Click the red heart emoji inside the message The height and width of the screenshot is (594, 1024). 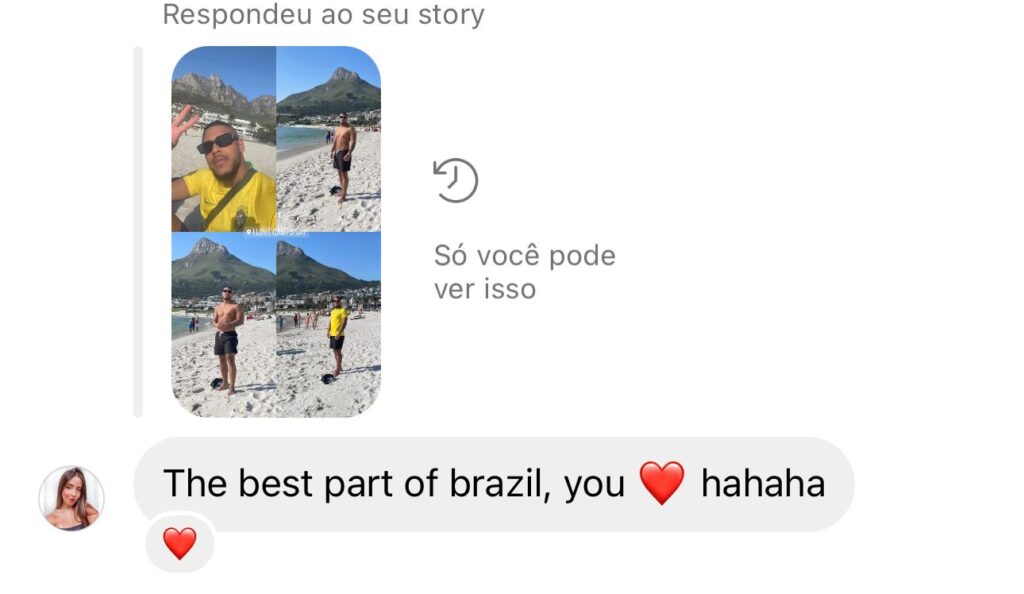coord(662,483)
